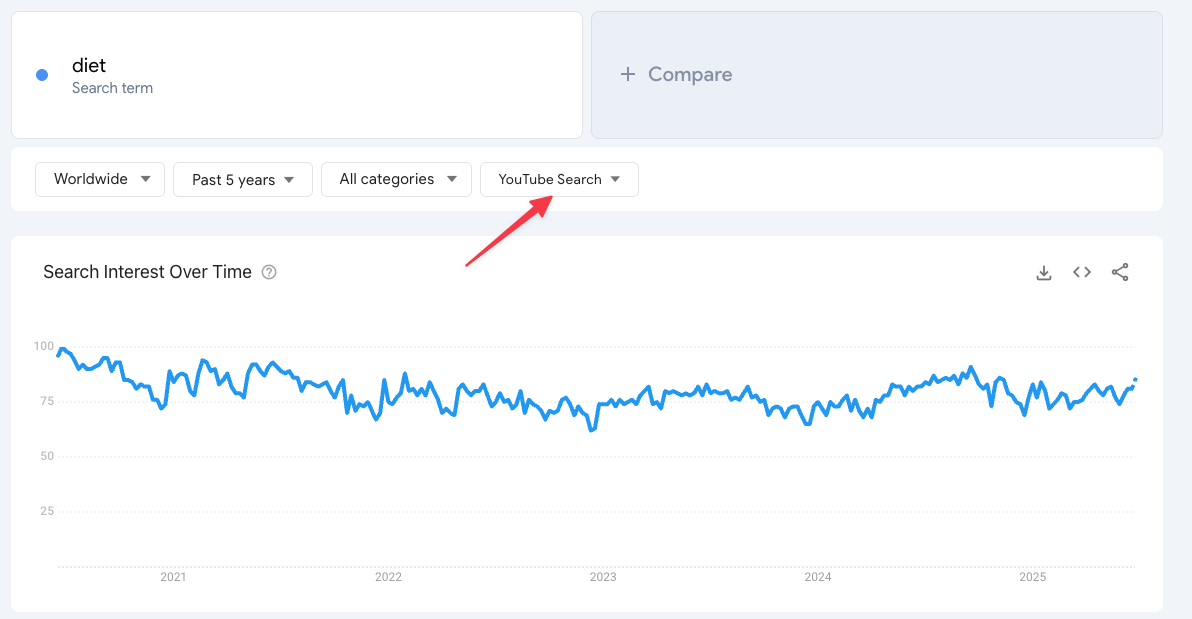
Task: Click the help icon beside Search Interest Over Time
Action: point(268,271)
